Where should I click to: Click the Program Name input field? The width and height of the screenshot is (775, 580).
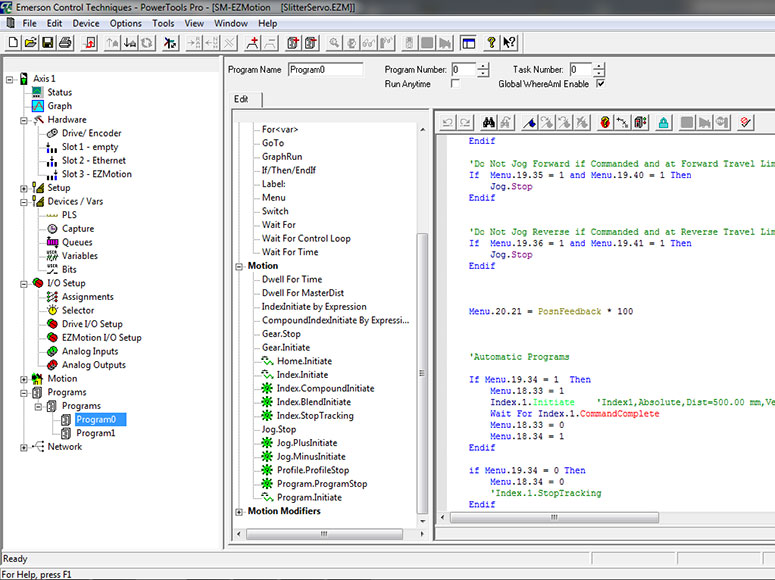pyautogui.click(x=326, y=70)
